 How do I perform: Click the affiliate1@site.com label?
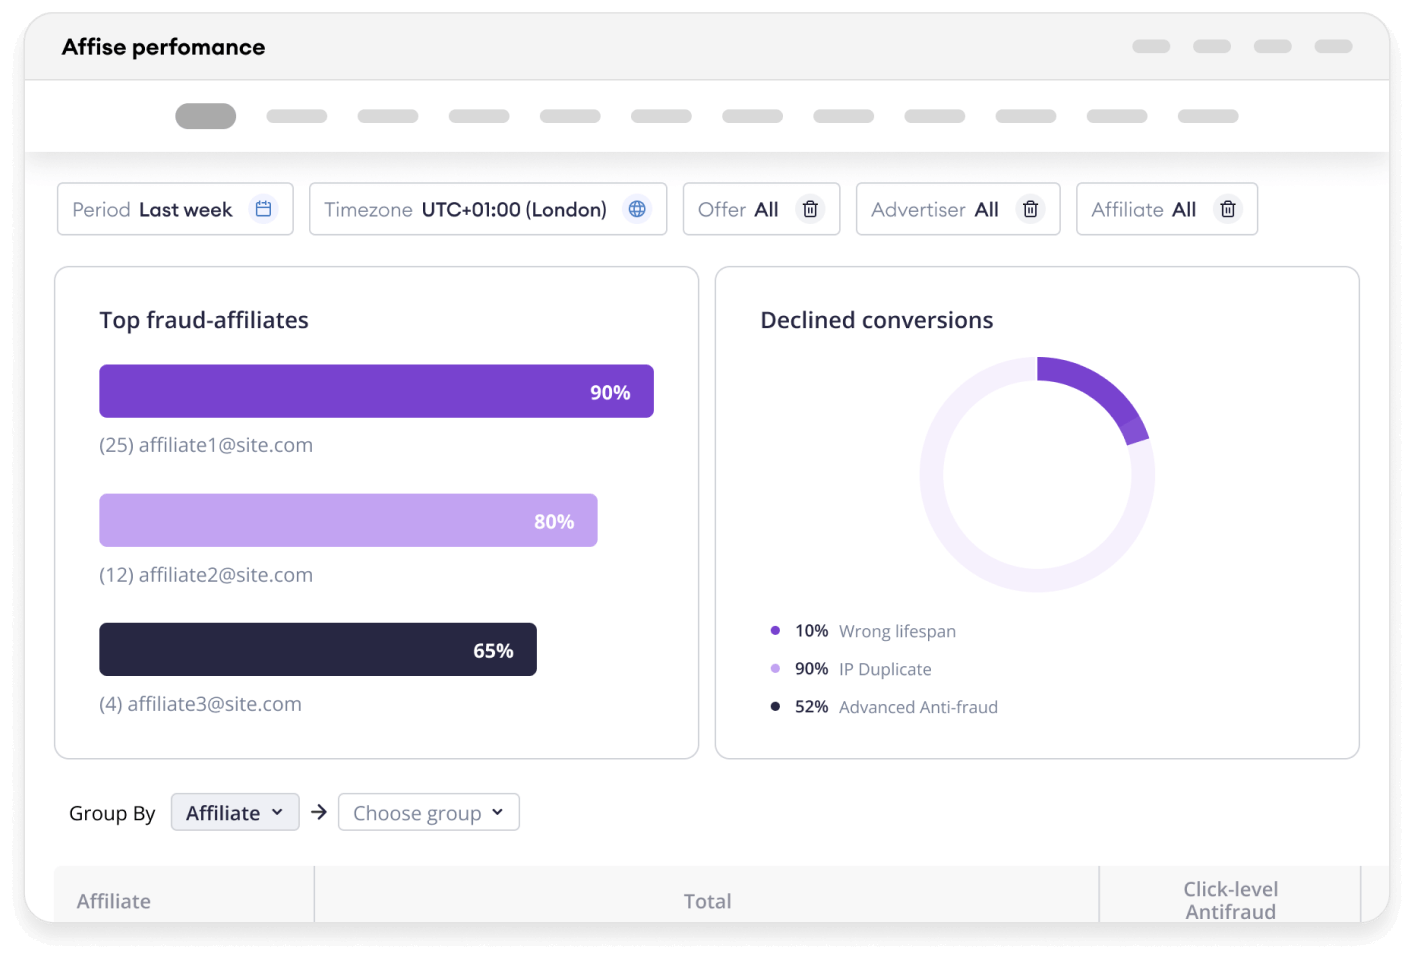[x=206, y=445]
